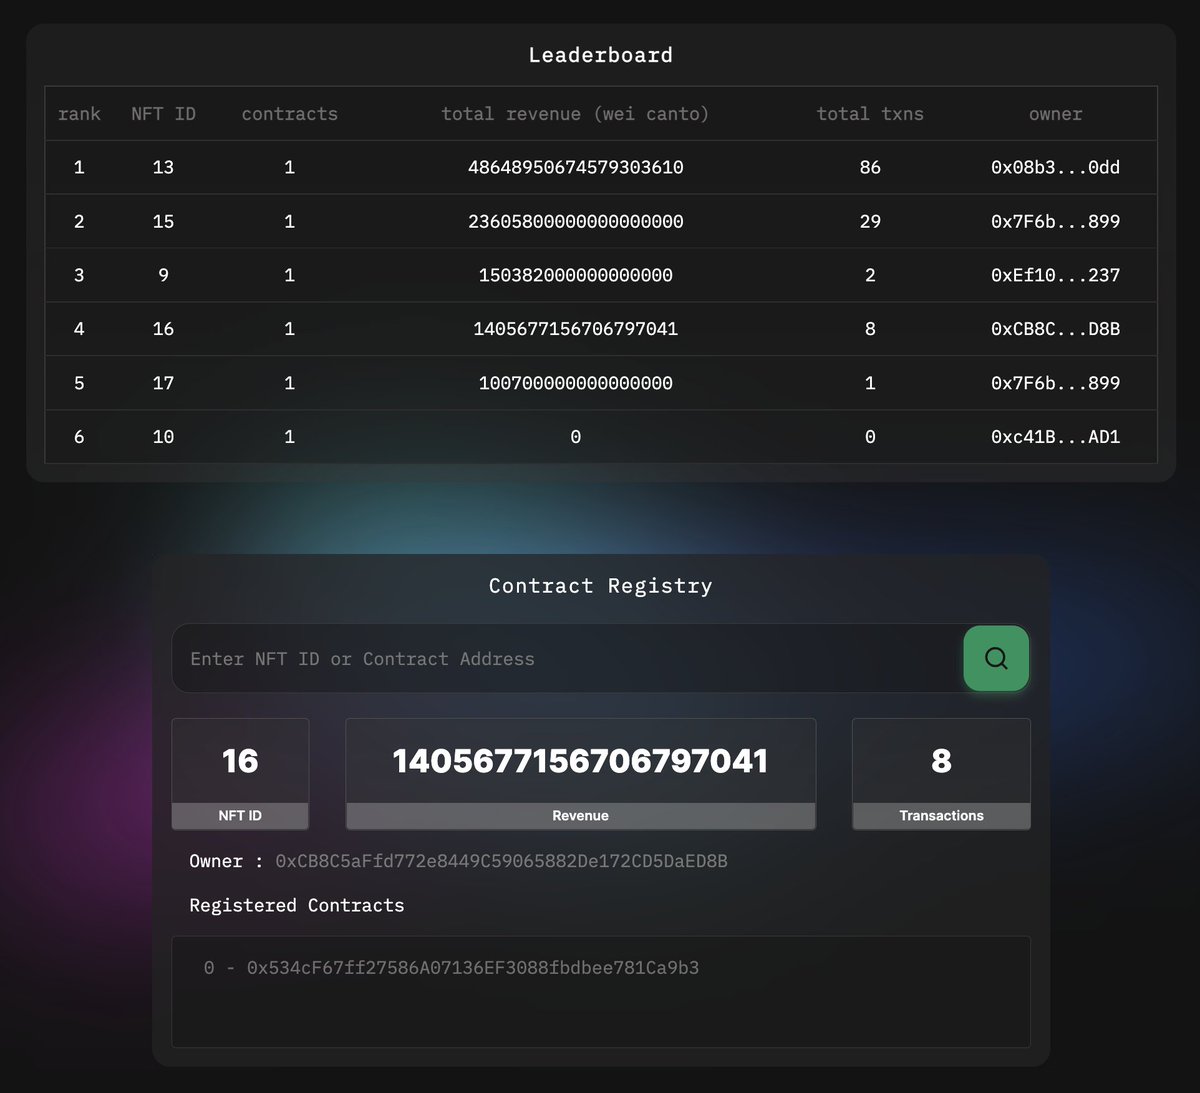
Task: Click the 'contracts' column header
Action: [x=289, y=114]
